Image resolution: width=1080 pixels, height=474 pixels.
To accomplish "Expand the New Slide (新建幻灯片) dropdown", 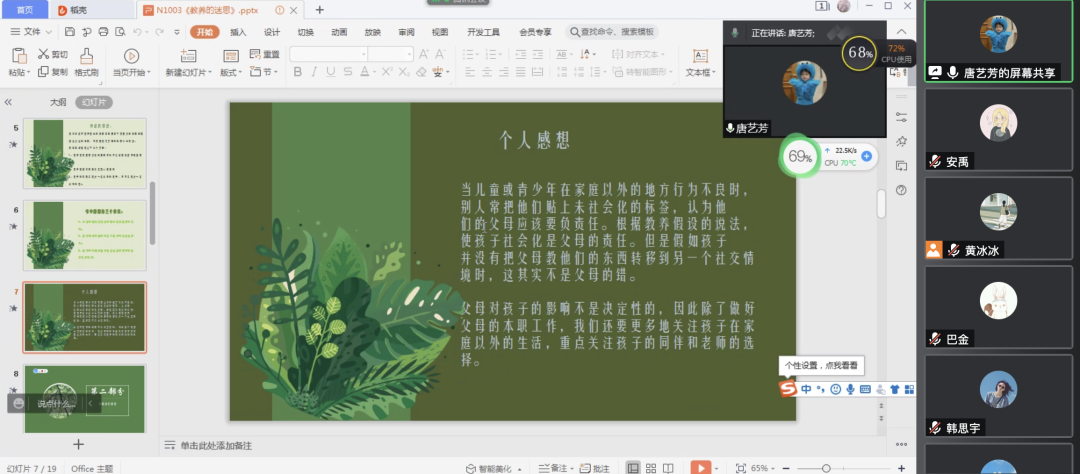I will coord(186,72).
